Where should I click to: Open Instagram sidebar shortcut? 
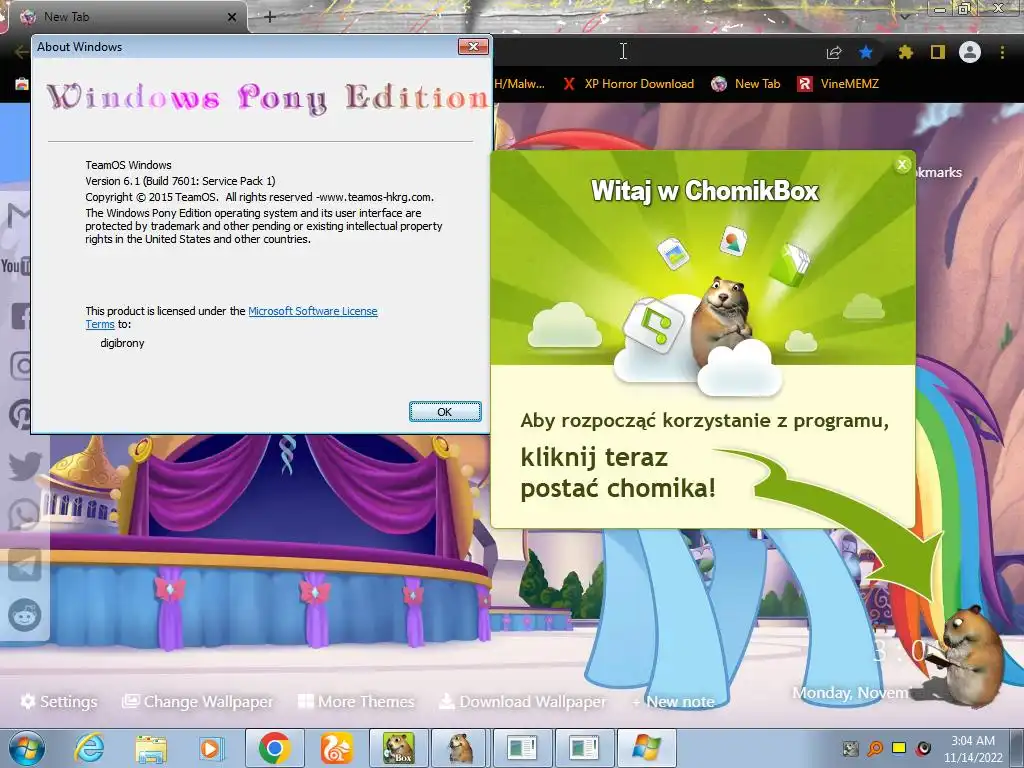point(21,366)
